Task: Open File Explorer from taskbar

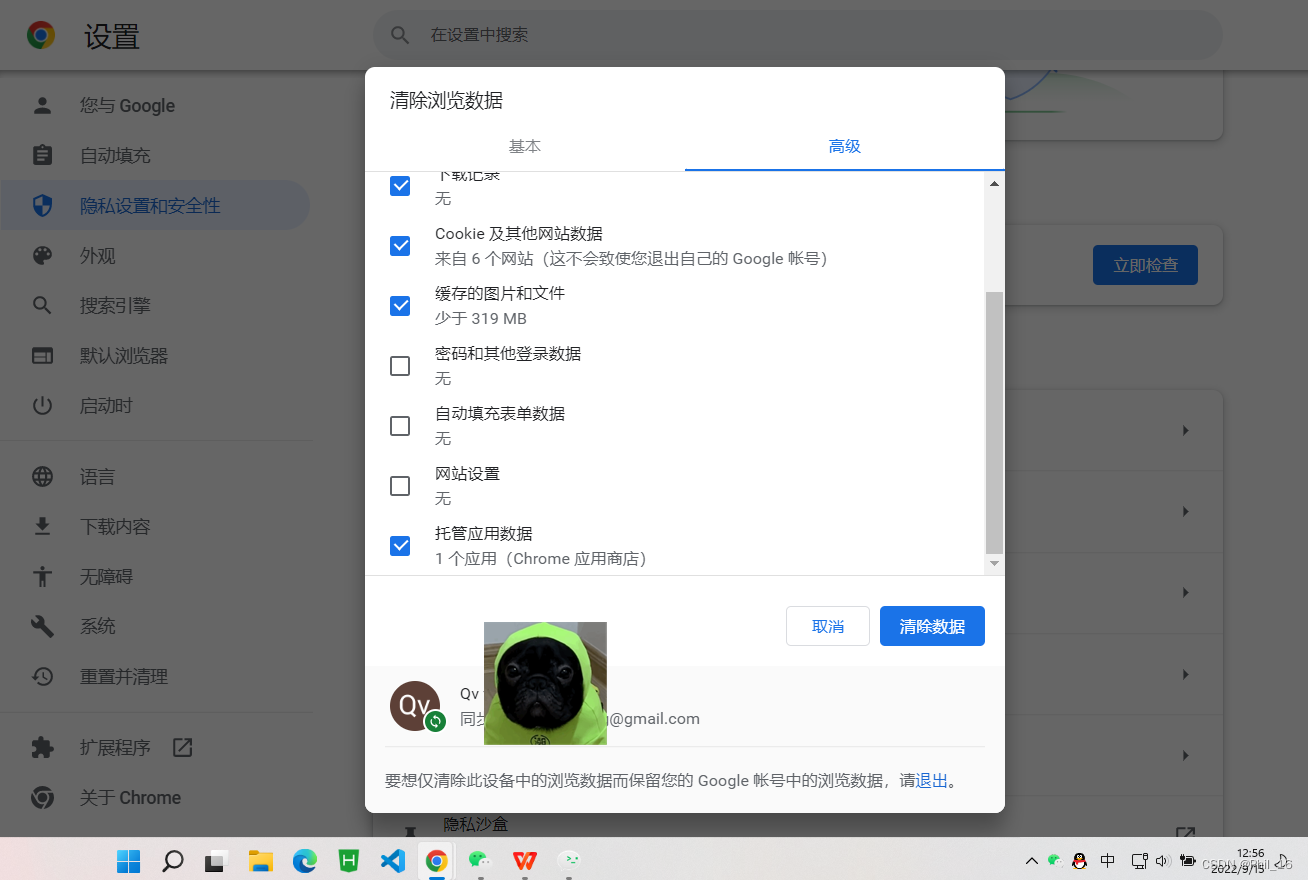Action: coord(261,860)
